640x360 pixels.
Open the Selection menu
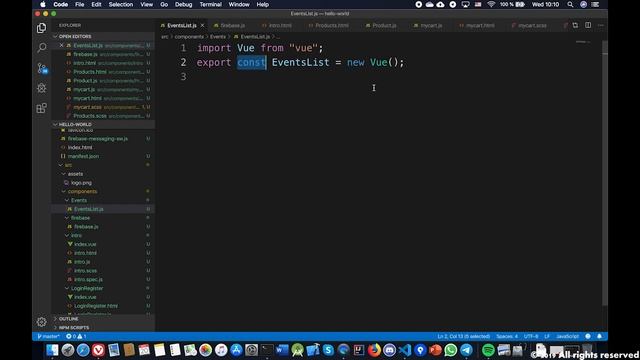coord(120,4)
